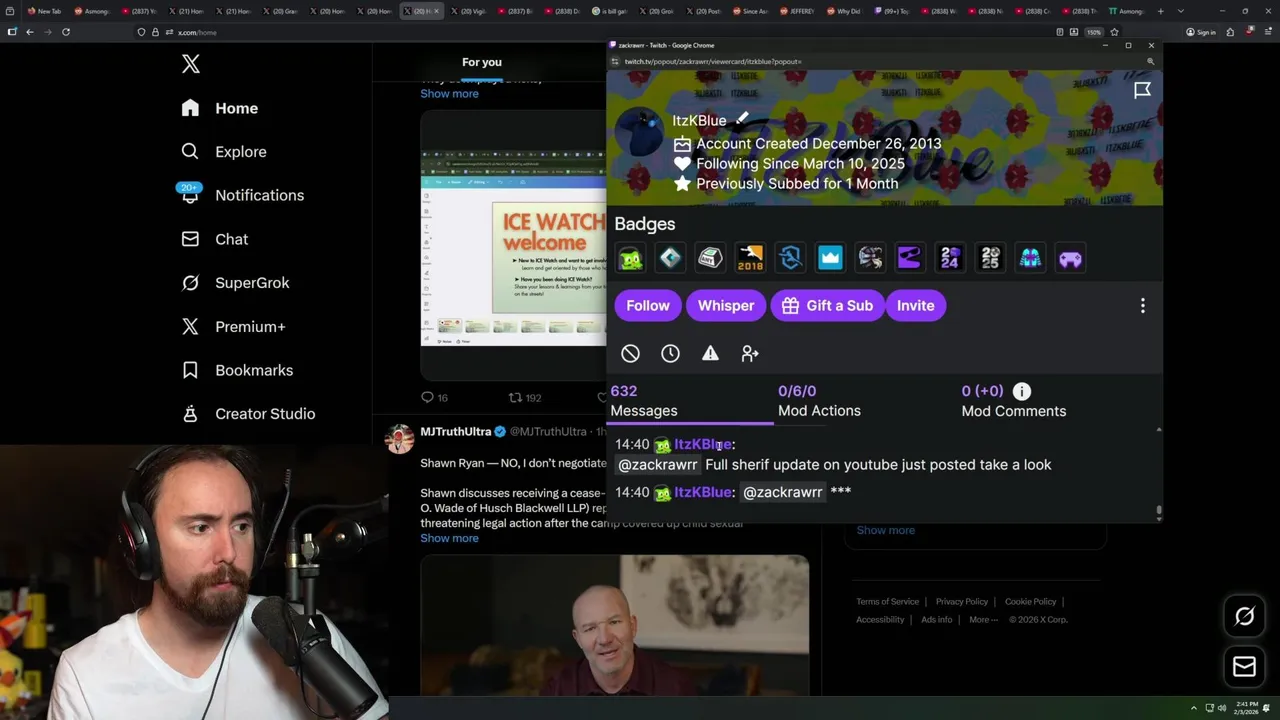The width and height of the screenshot is (1280, 720).
Task: Click the 2018 badge
Action: (x=750, y=258)
